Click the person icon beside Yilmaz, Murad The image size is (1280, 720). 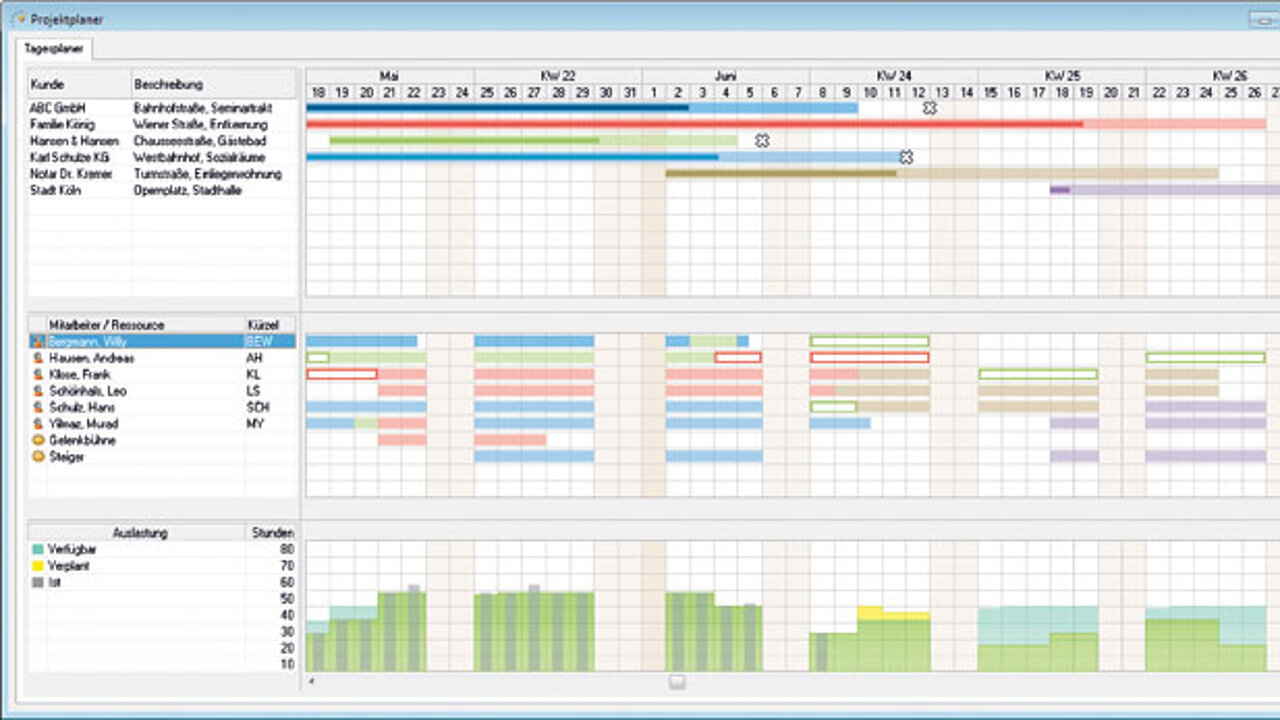37,424
